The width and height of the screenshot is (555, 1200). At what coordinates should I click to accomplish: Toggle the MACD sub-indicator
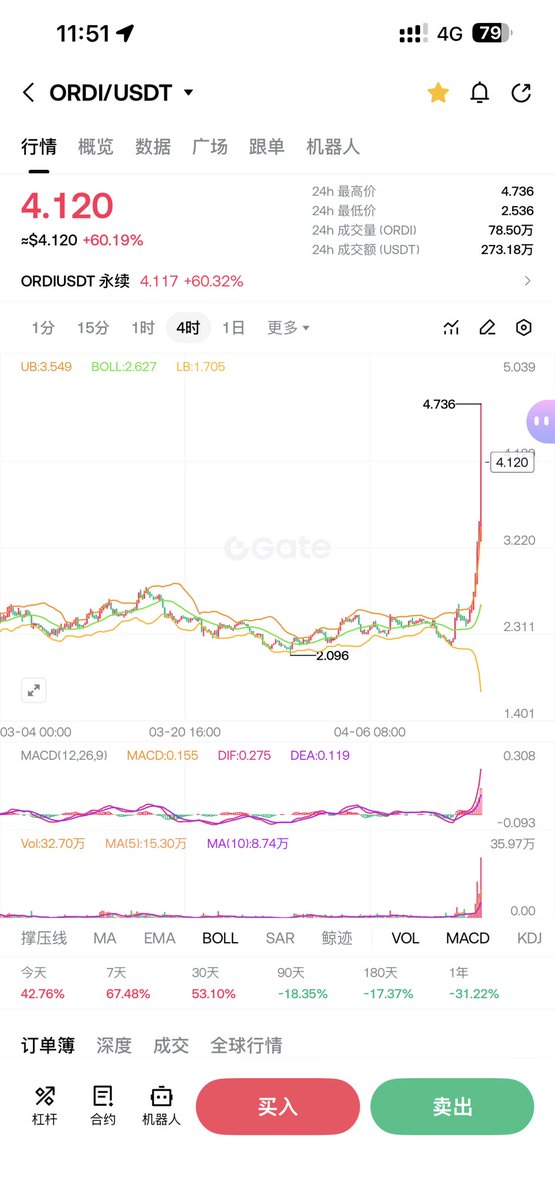tap(467, 938)
